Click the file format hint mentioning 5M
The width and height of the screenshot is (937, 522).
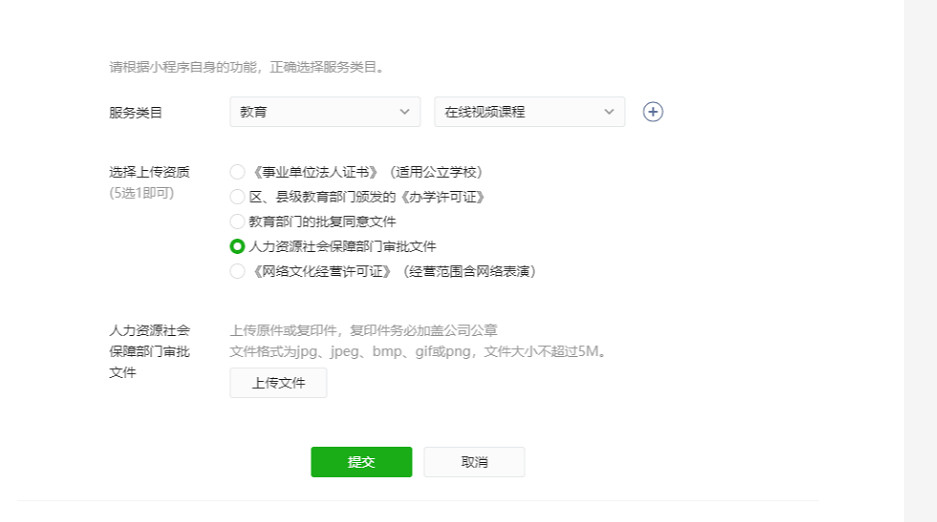[x=418, y=352]
